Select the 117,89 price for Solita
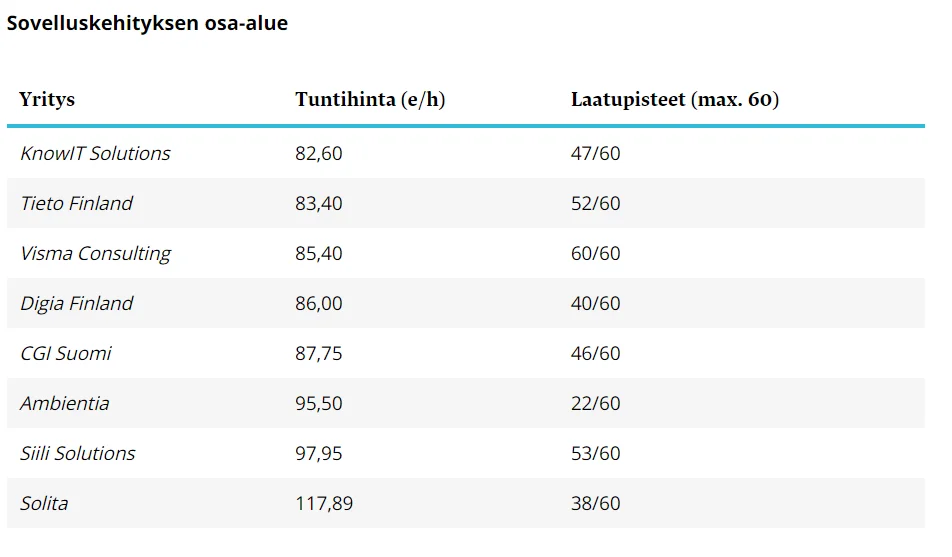Viewport: 952px width, 557px height. (x=324, y=503)
